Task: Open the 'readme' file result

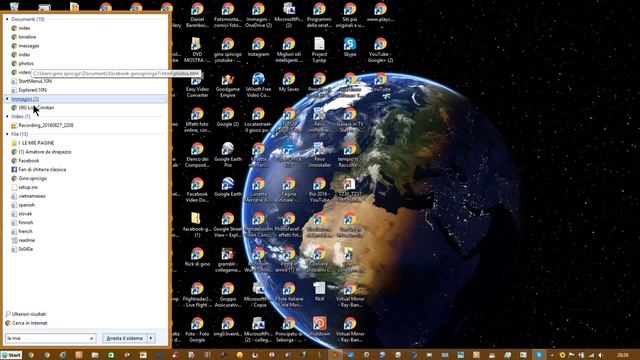Action: point(27,240)
